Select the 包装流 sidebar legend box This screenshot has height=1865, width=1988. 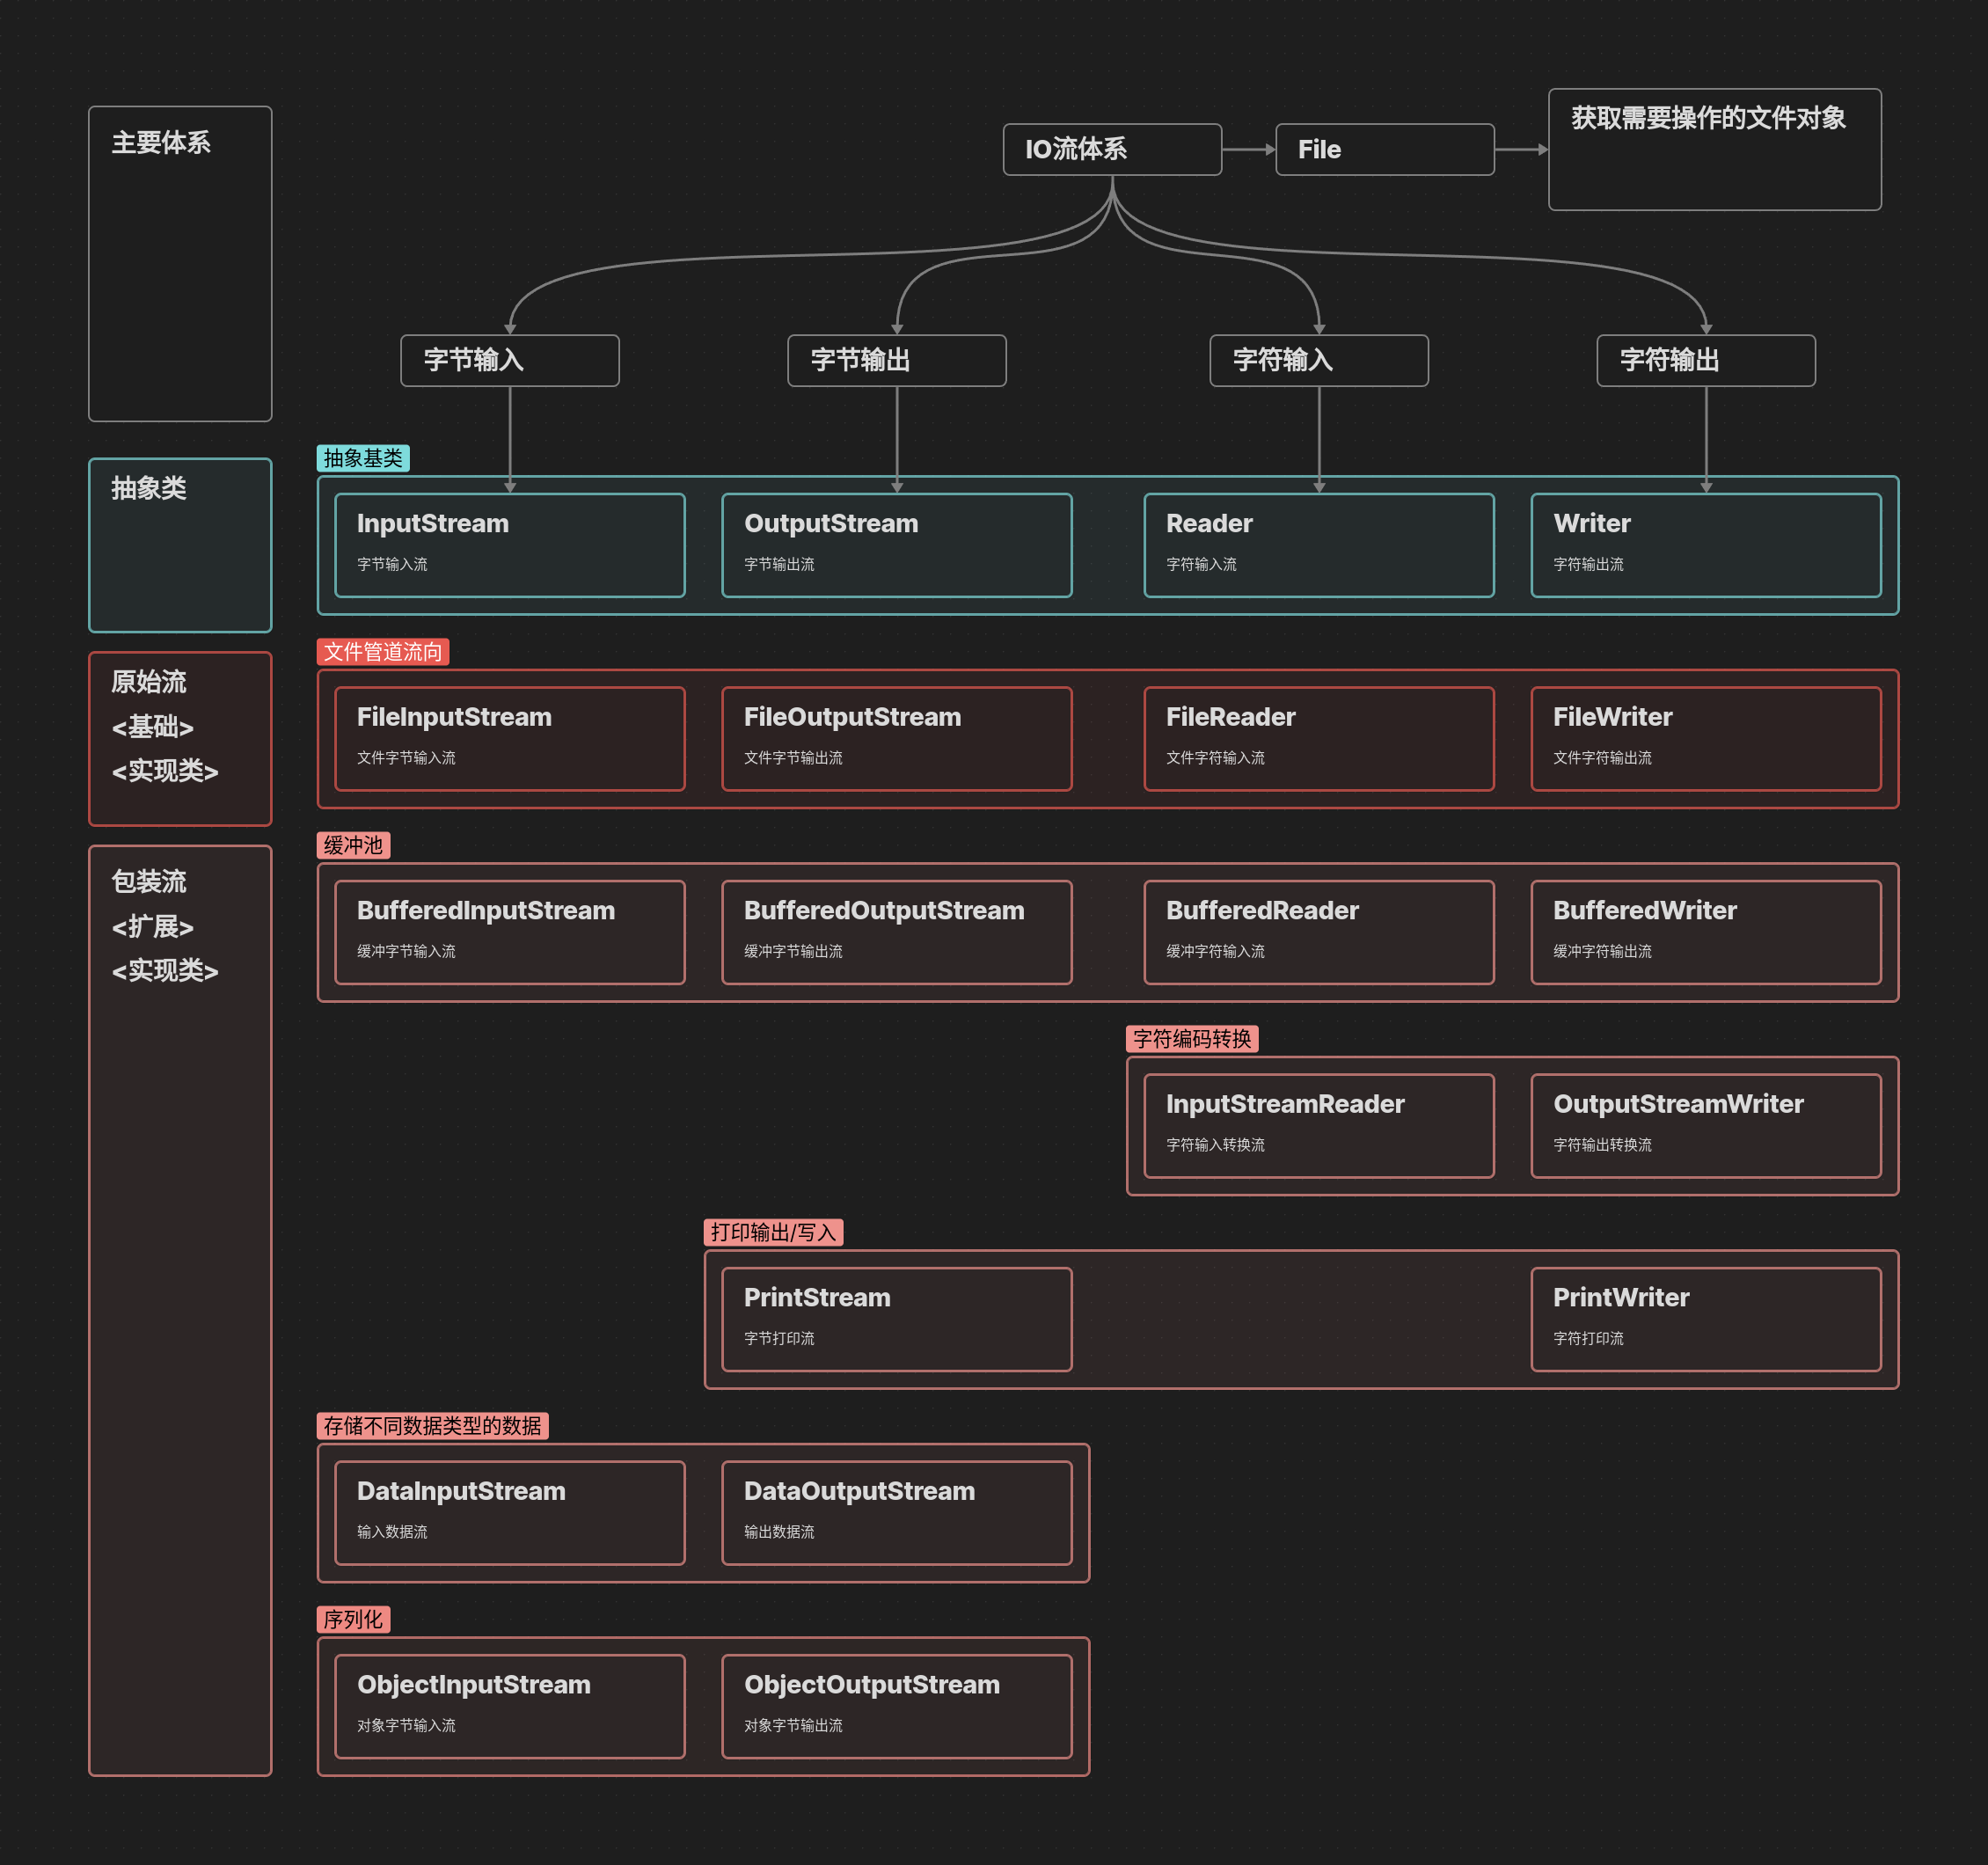pyautogui.click(x=180, y=1310)
